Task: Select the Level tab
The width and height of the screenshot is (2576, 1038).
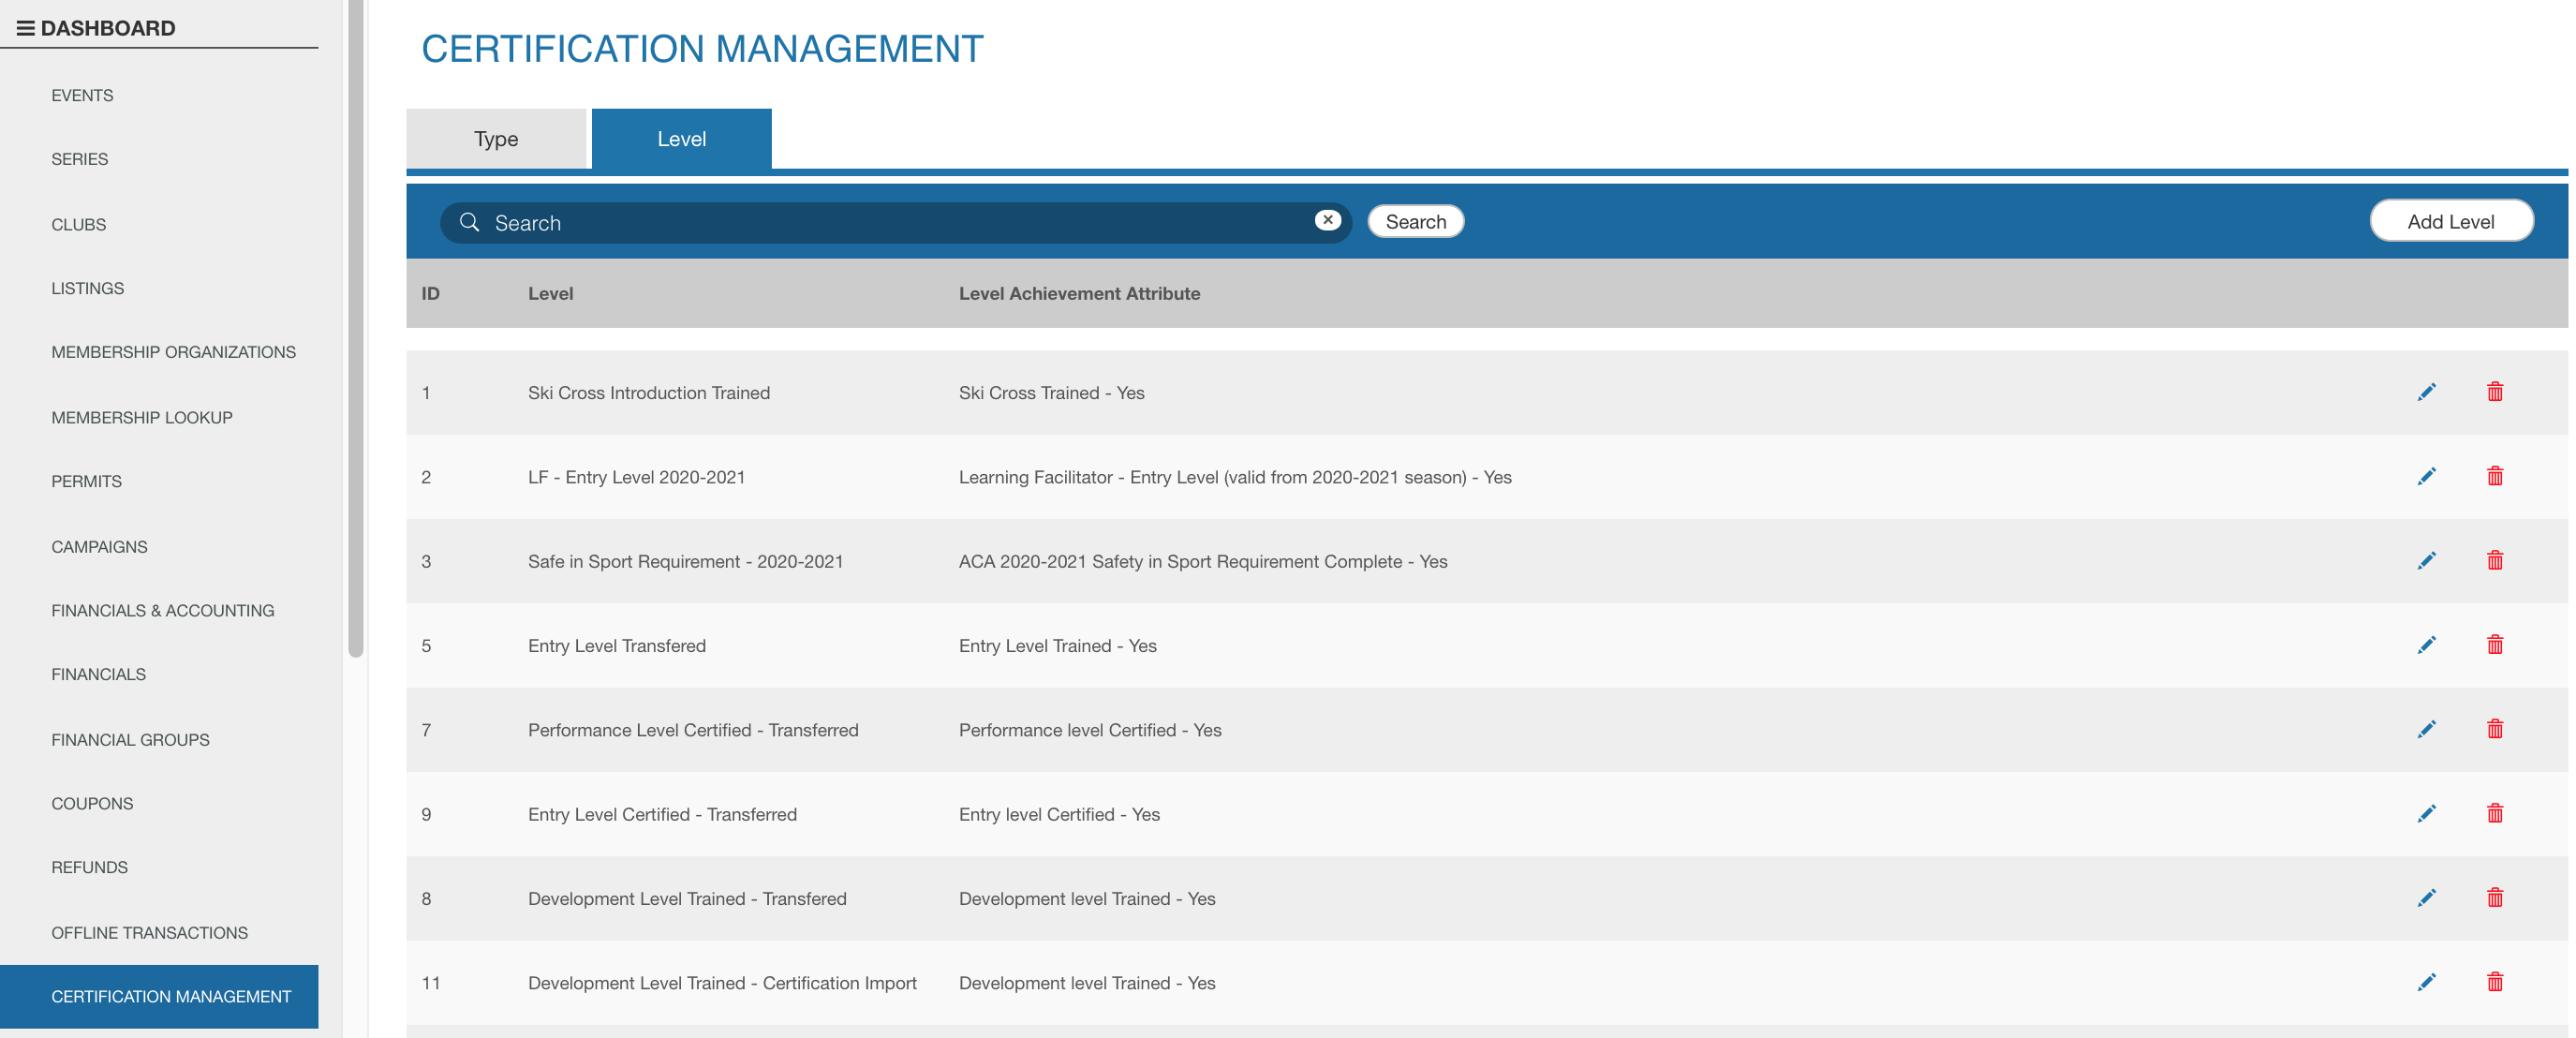Action: (x=681, y=139)
